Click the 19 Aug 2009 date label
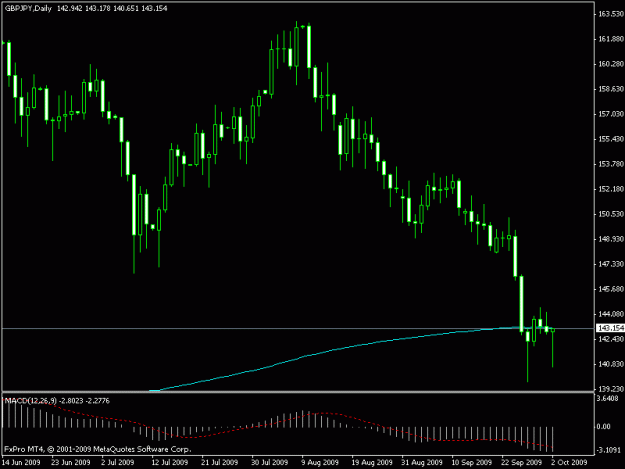Viewport: 625px width, 469px height. 372,462
